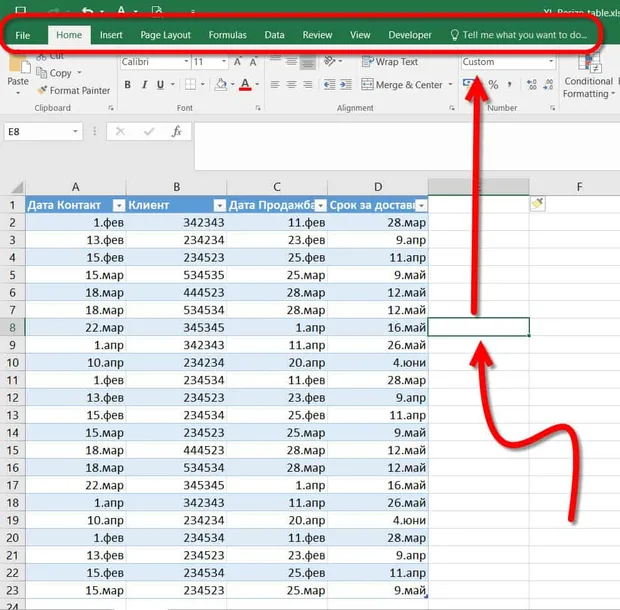Toggle Align Left horizontal alignment

275,84
